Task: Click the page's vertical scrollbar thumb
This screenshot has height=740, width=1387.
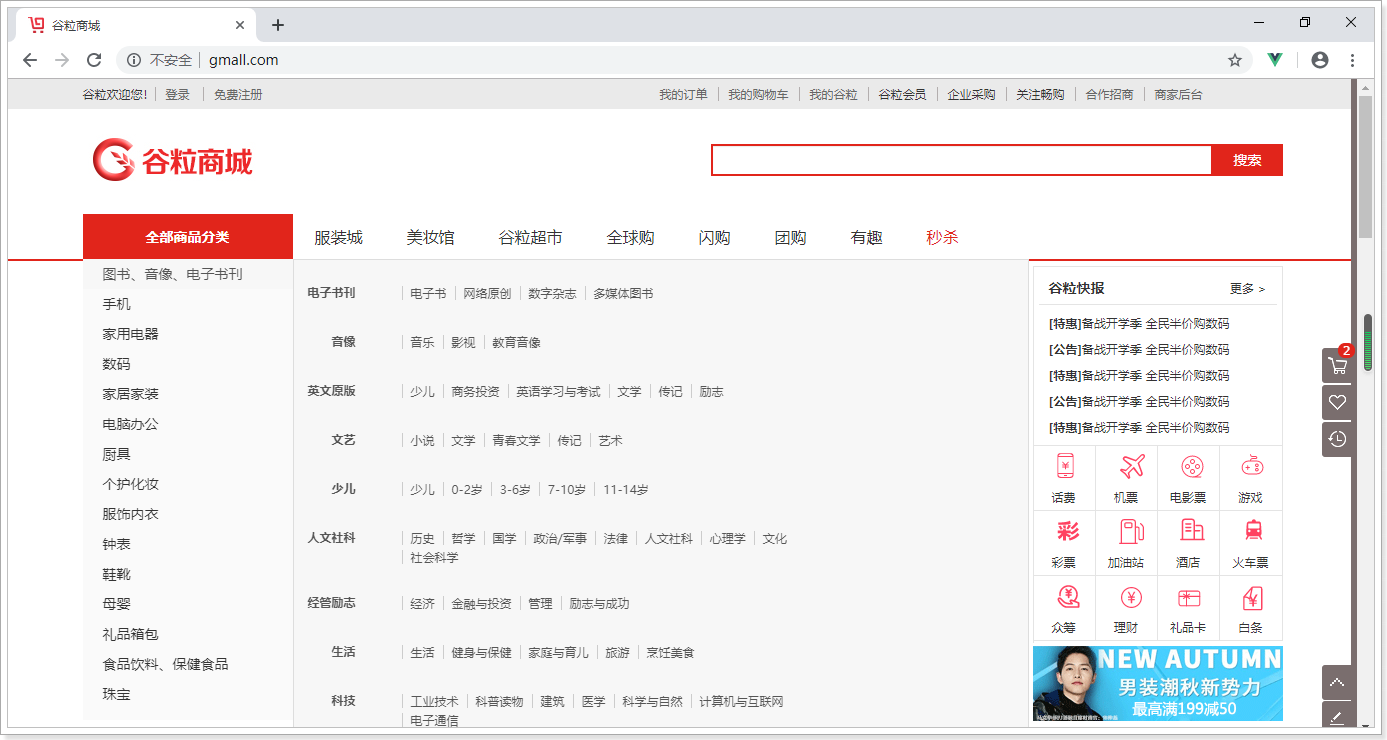Action: [1365, 165]
